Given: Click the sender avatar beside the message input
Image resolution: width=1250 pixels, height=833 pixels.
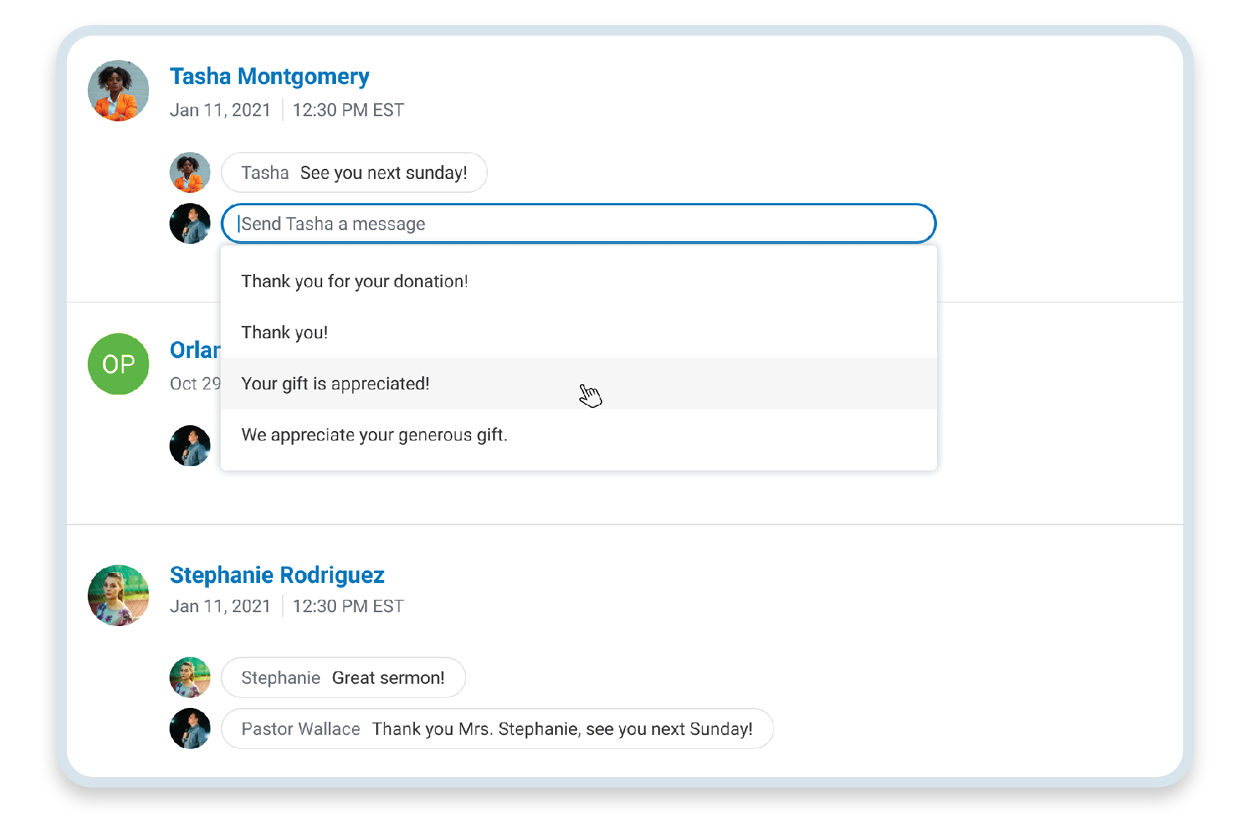Looking at the screenshot, I should pyautogui.click(x=190, y=224).
